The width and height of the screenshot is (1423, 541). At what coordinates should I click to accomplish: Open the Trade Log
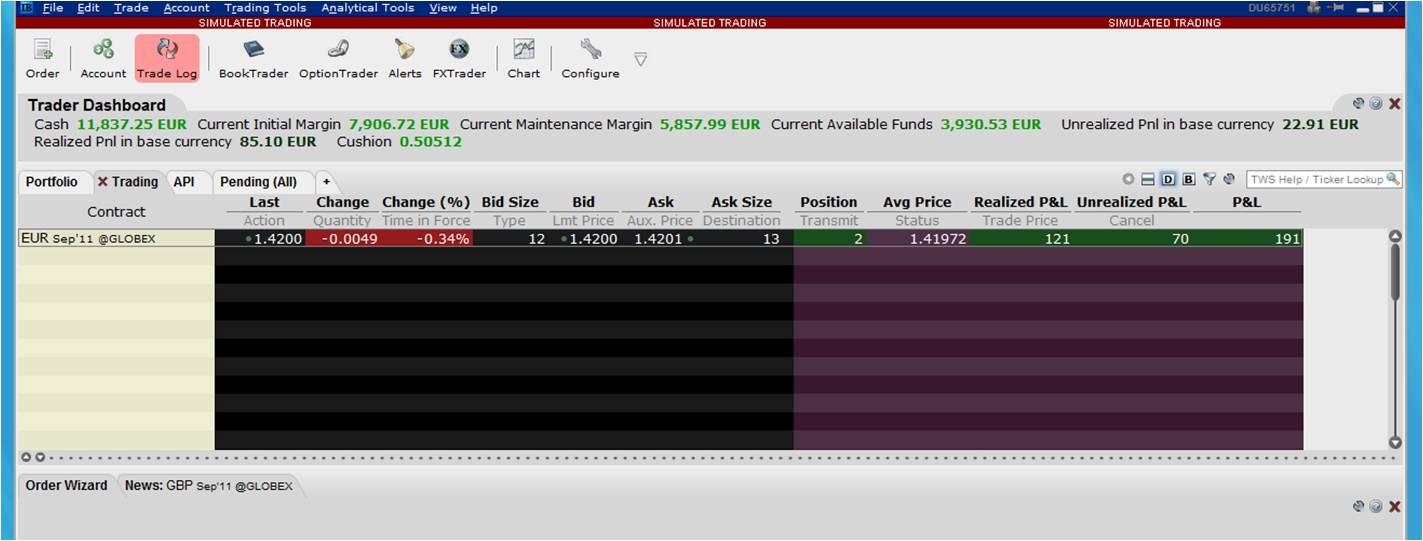pos(167,59)
